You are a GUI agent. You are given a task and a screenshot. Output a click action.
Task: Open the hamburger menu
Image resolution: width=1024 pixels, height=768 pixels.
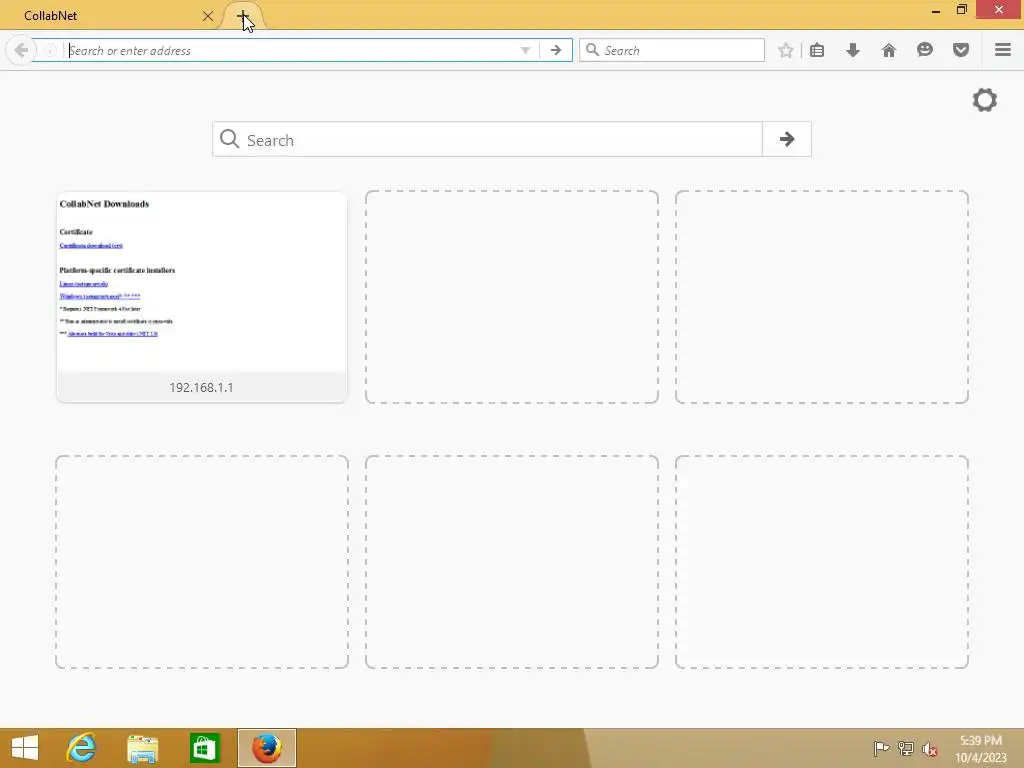tap(1003, 50)
